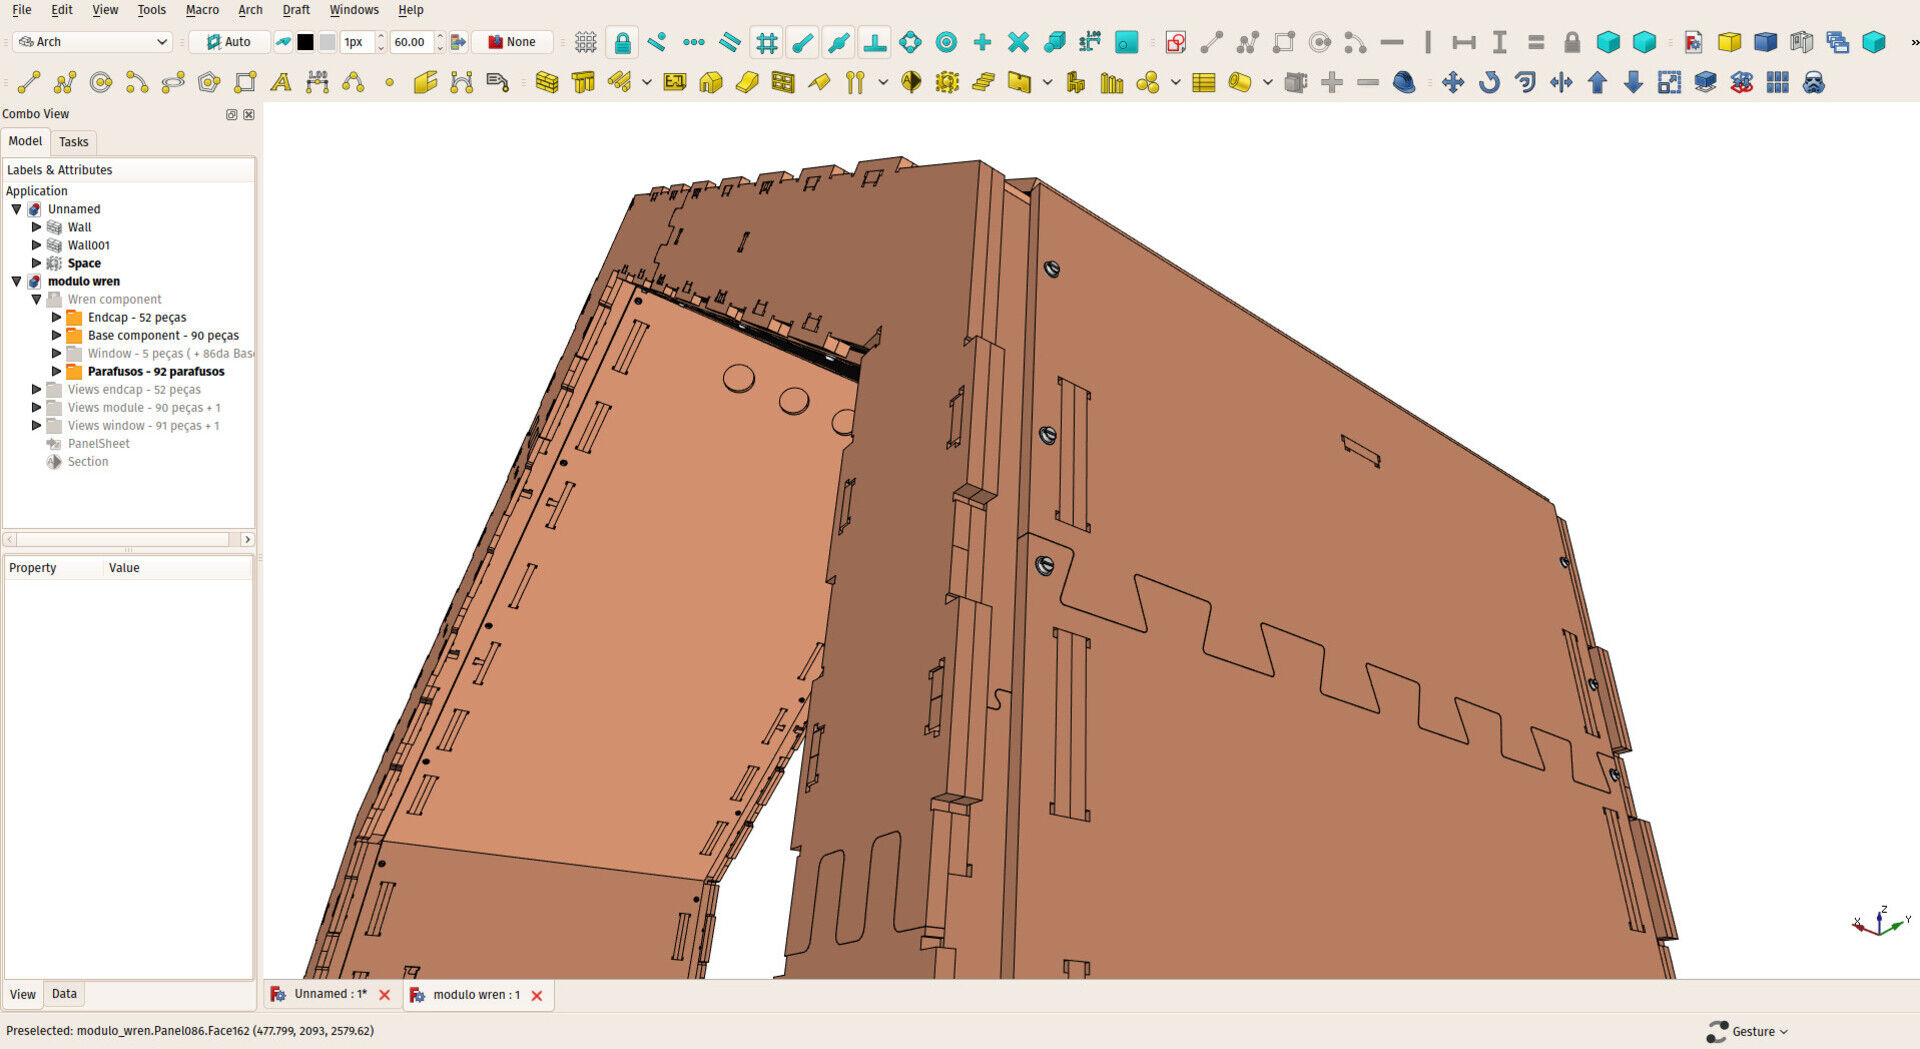
Task: Toggle snap perpendicular option
Action: (875, 42)
